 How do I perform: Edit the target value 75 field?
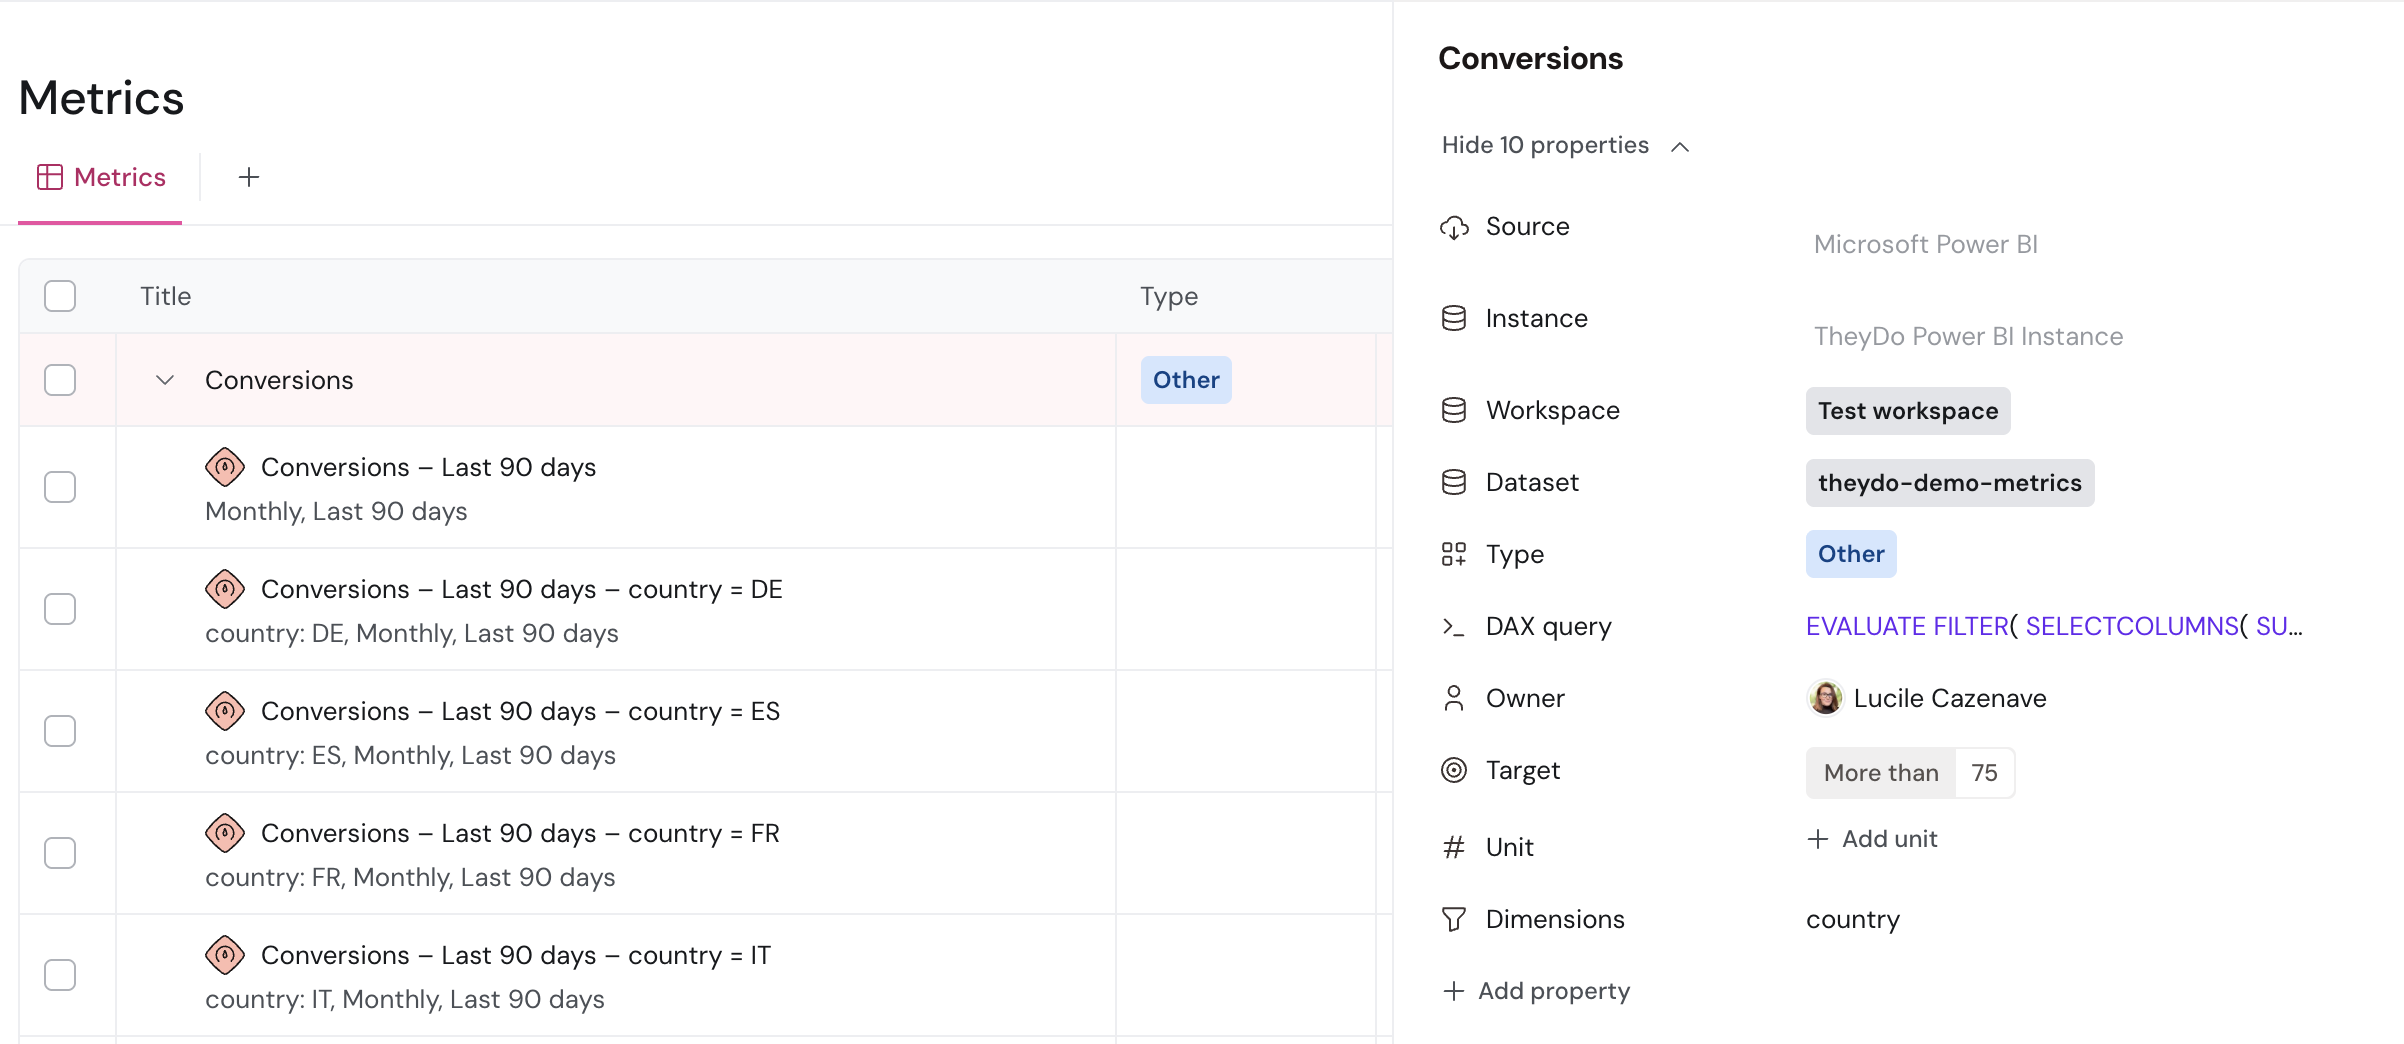(1985, 773)
